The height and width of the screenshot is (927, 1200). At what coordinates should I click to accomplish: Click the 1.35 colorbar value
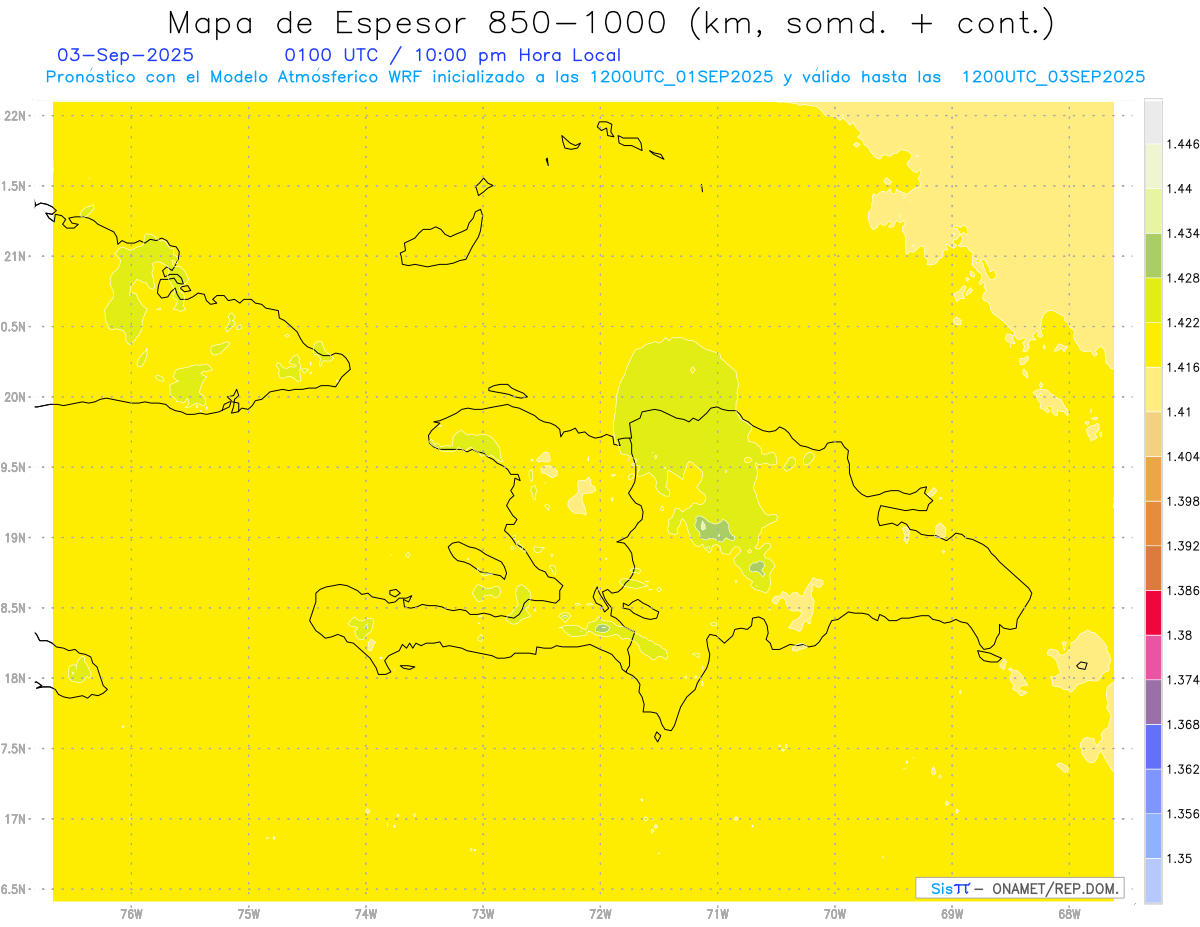coord(1180,858)
